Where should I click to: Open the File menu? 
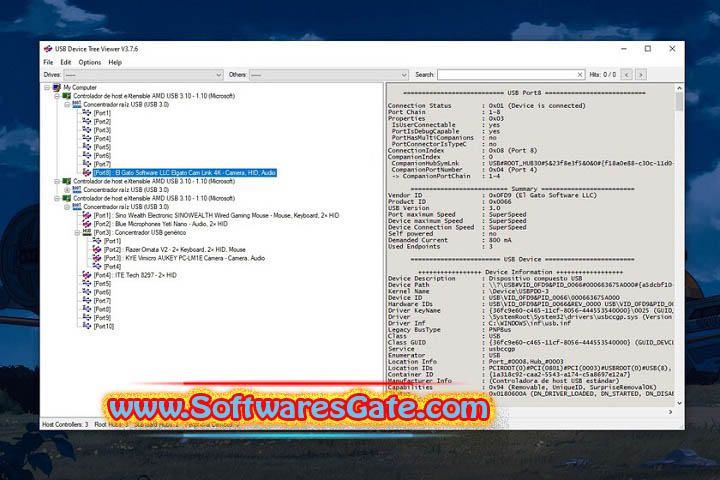coord(48,62)
